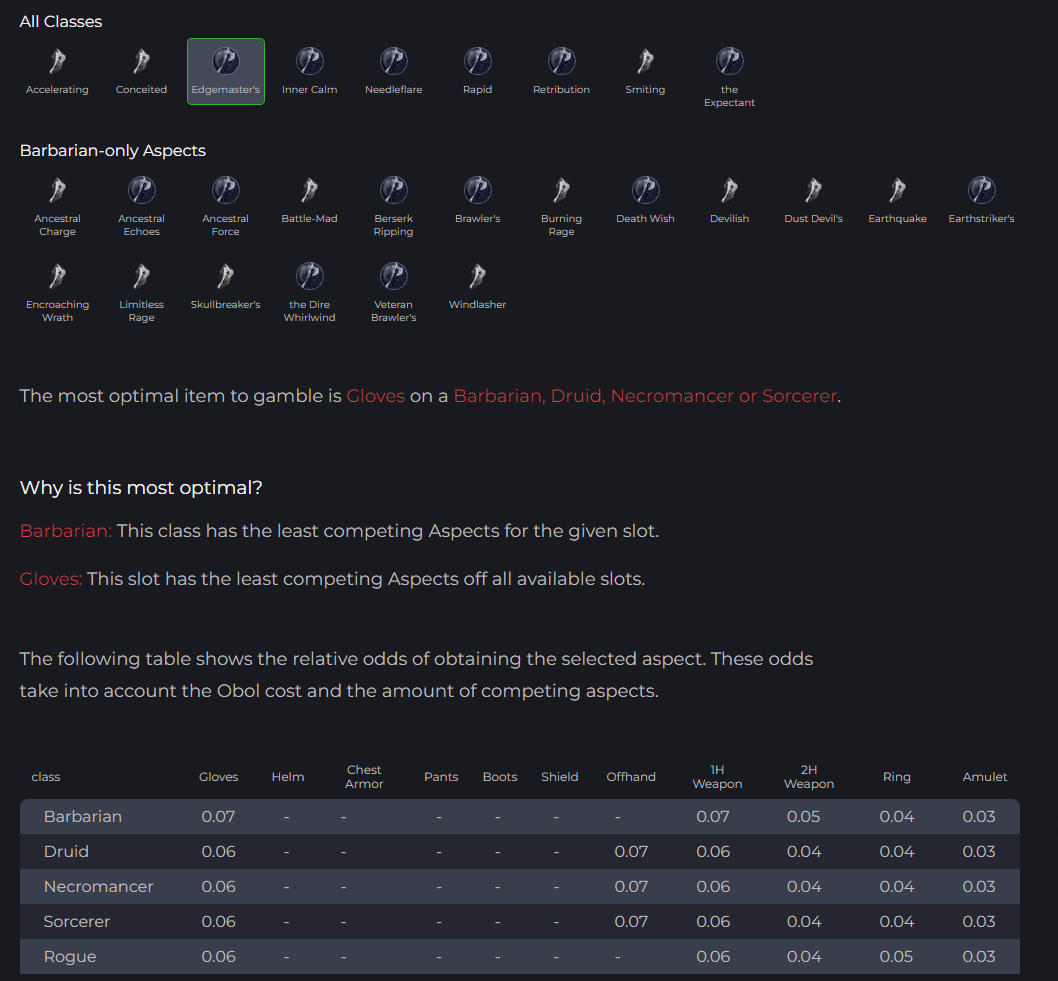1058x981 pixels.
Task: Click the Helm column header
Action: [288, 777]
